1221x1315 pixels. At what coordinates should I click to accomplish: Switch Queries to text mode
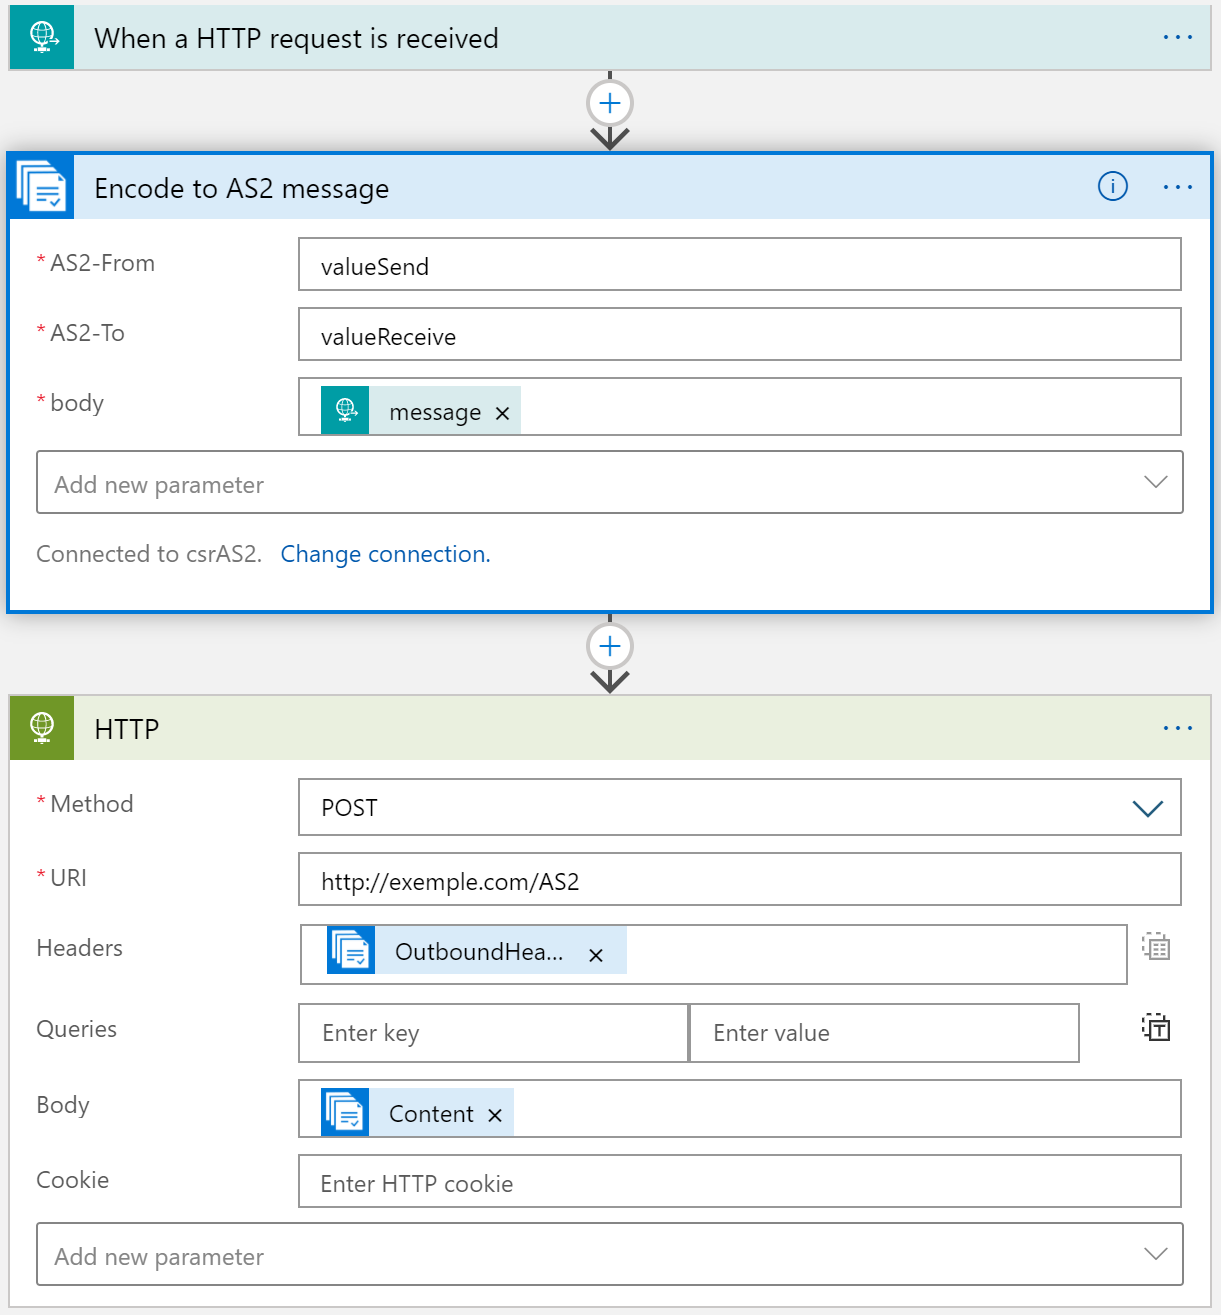1156,1027
